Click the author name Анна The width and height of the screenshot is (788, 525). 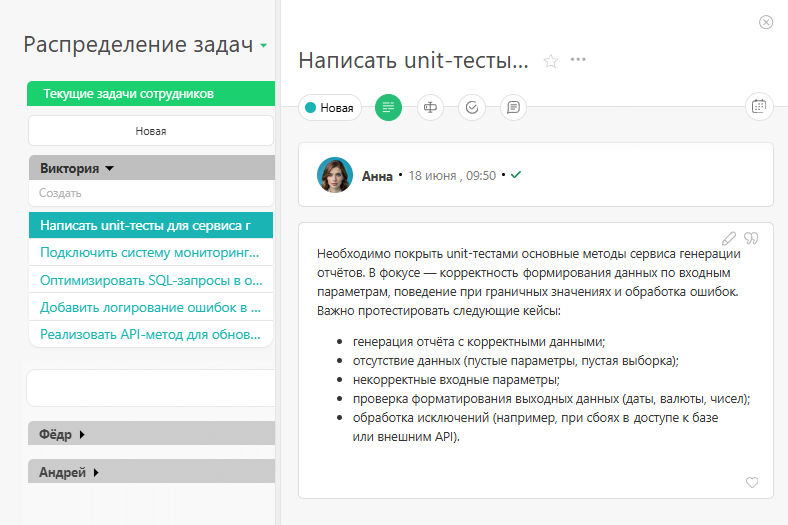coord(377,176)
